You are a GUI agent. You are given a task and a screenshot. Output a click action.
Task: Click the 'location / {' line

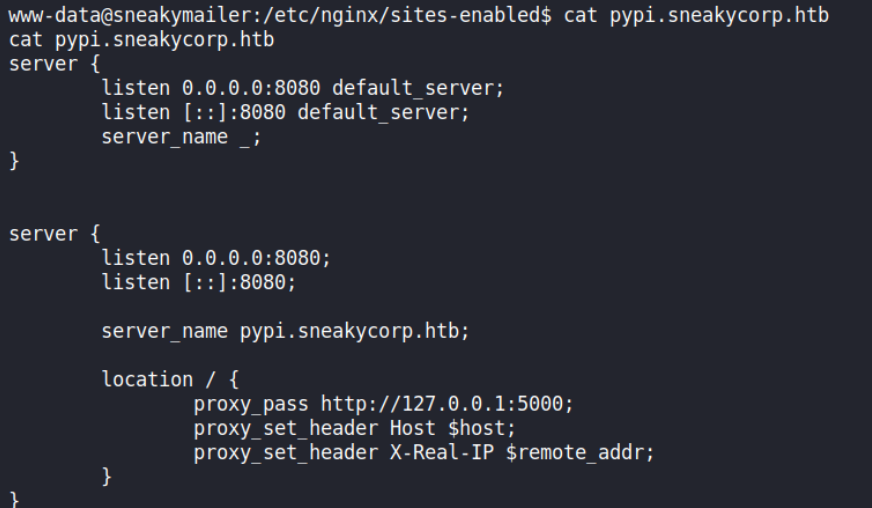click(x=169, y=379)
